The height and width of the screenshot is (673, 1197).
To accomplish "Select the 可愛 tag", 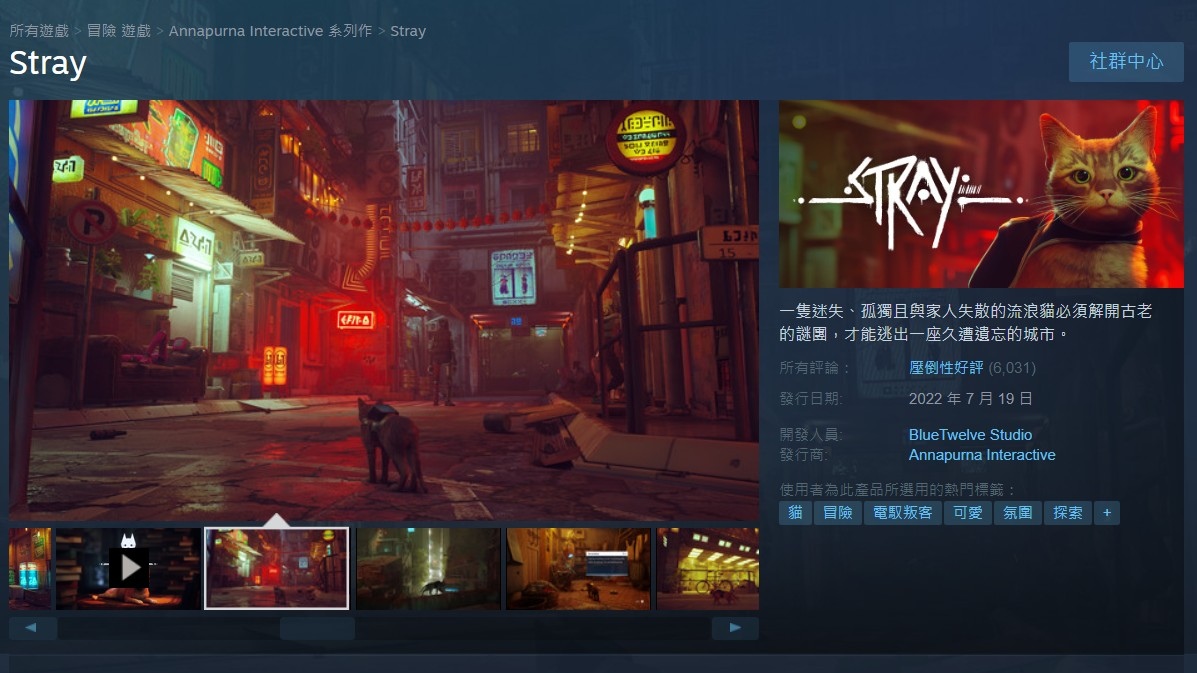I will pos(967,513).
